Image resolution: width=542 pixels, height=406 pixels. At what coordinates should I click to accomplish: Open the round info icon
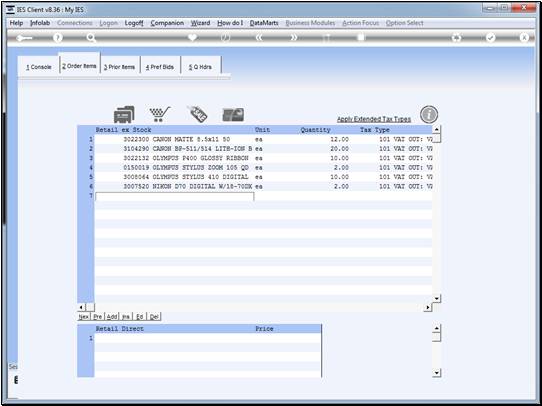coord(429,114)
